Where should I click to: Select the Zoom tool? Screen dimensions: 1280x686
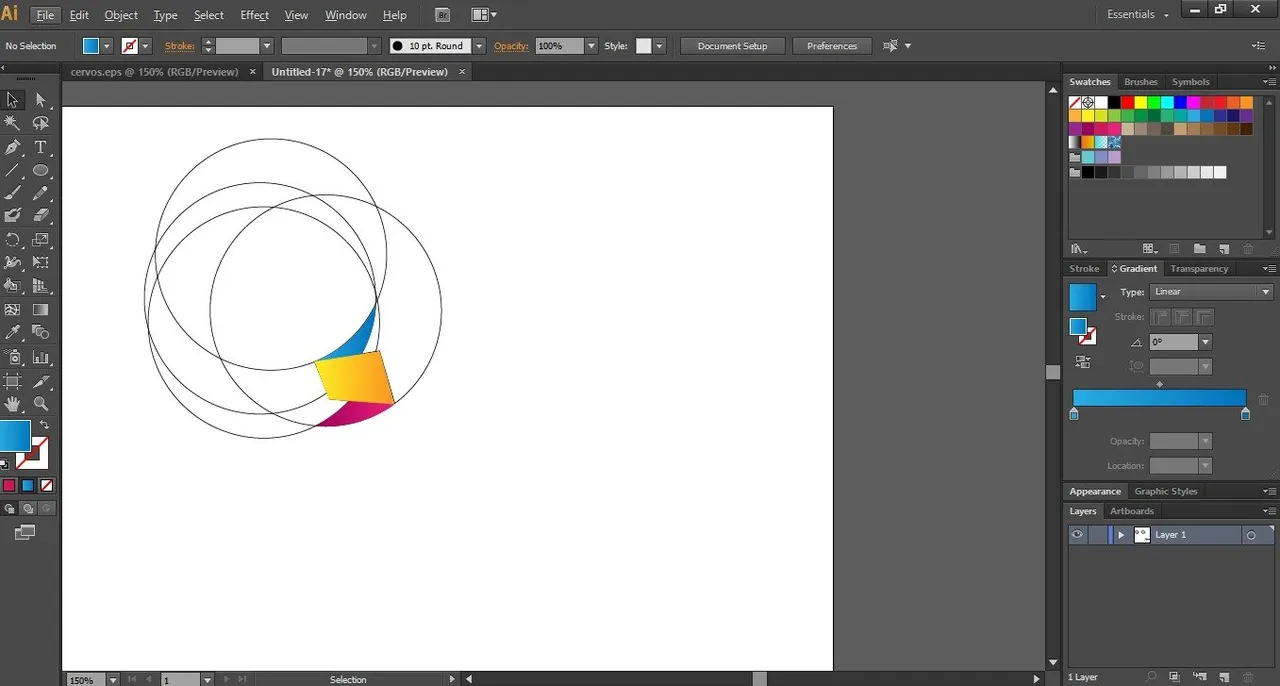tap(41, 404)
